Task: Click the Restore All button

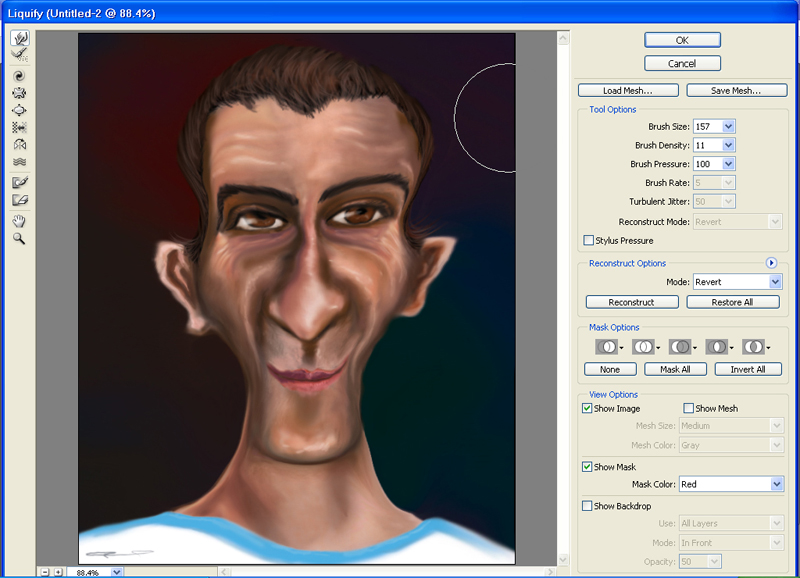Action: 733,302
